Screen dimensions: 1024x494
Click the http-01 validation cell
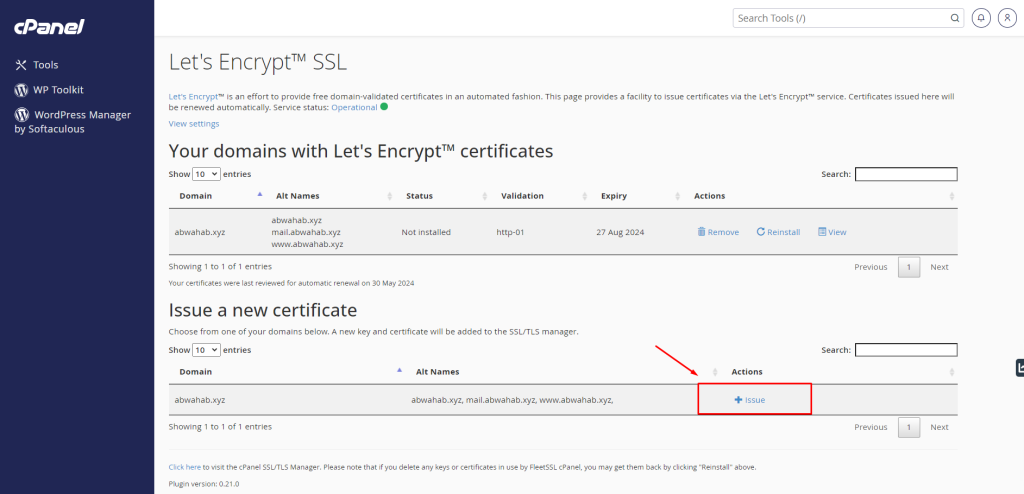point(511,232)
